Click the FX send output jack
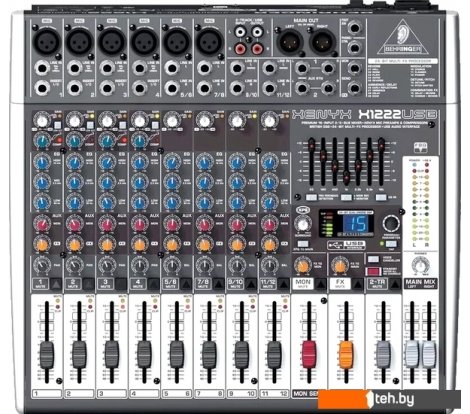 tap(355, 89)
